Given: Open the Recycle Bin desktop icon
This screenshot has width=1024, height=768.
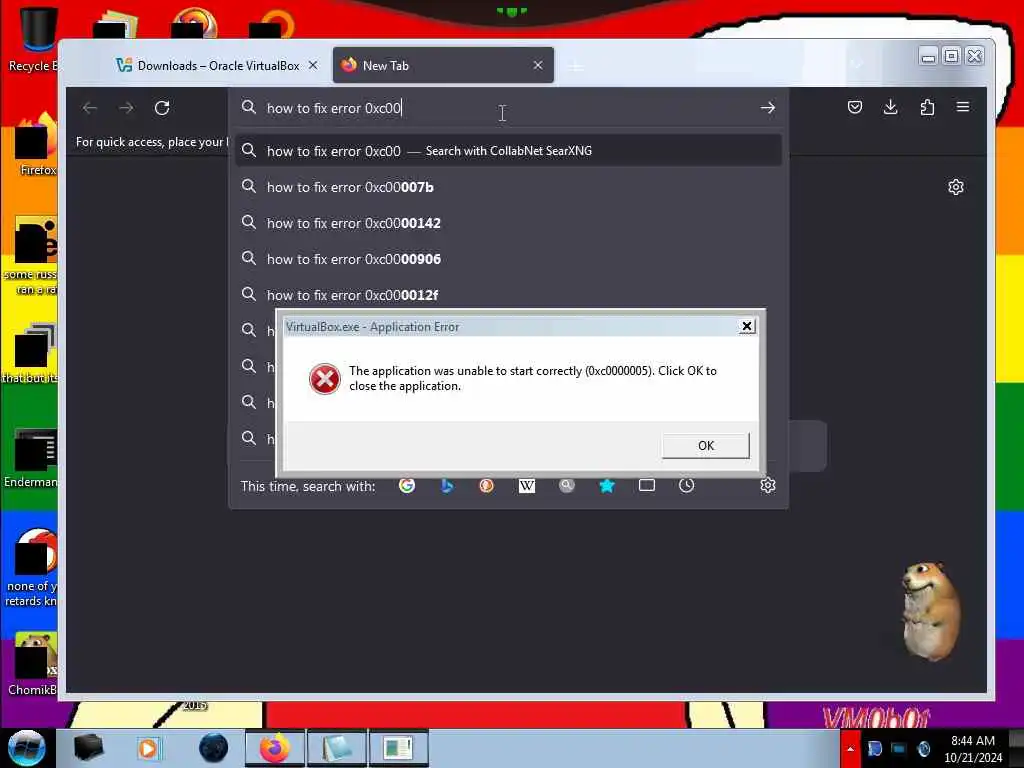Looking at the screenshot, I should [32, 39].
